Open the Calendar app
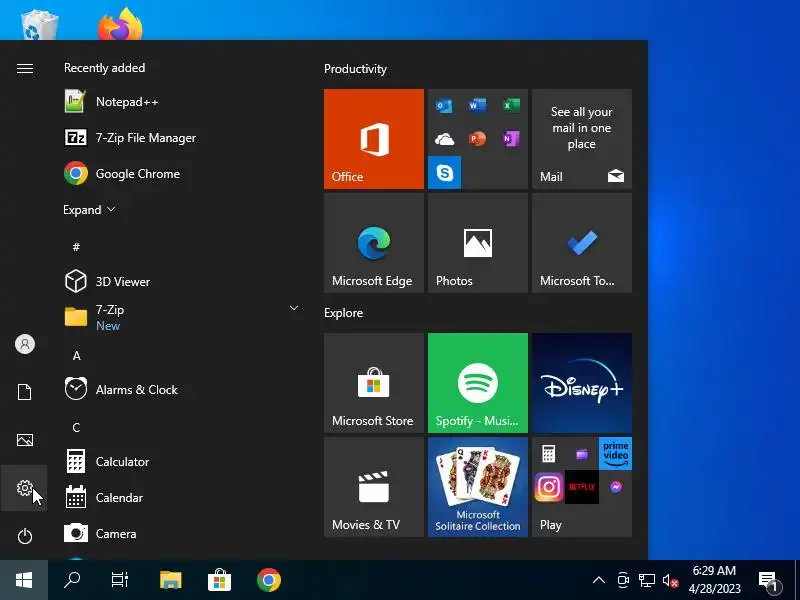Screen dimensions: 800x600 pos(104,497)
